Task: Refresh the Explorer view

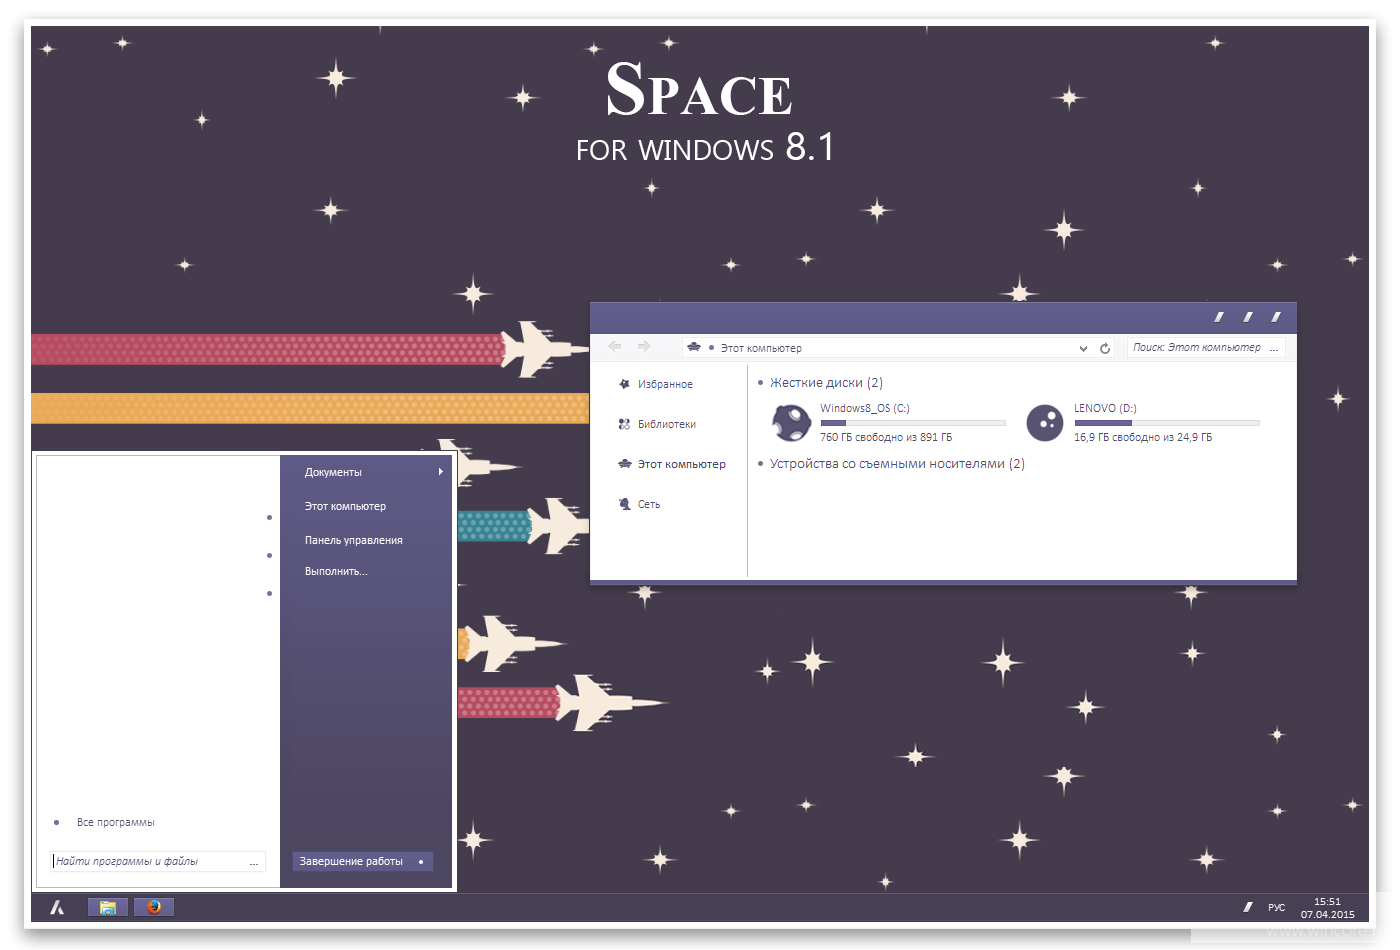Action: tap(1105, 348)
